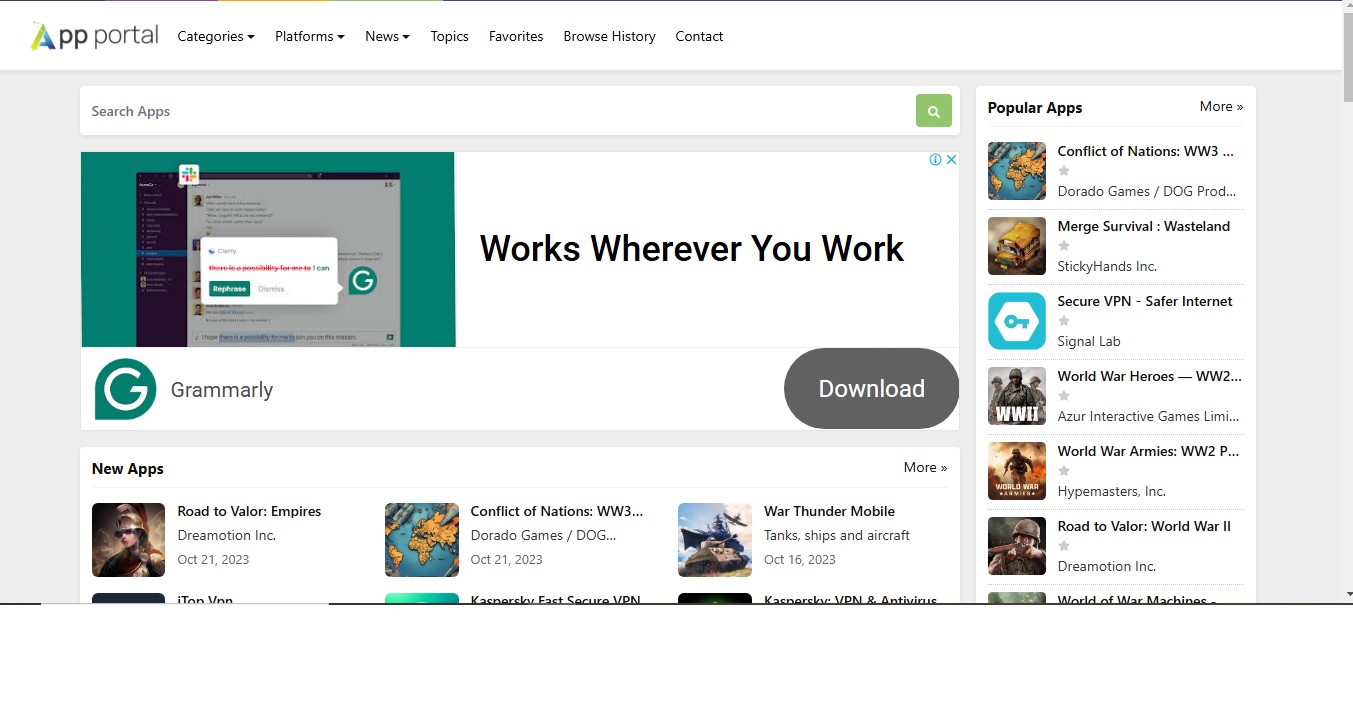
Task: Open Road to Valor: Empires icon
Action: (x=128, y=540)
